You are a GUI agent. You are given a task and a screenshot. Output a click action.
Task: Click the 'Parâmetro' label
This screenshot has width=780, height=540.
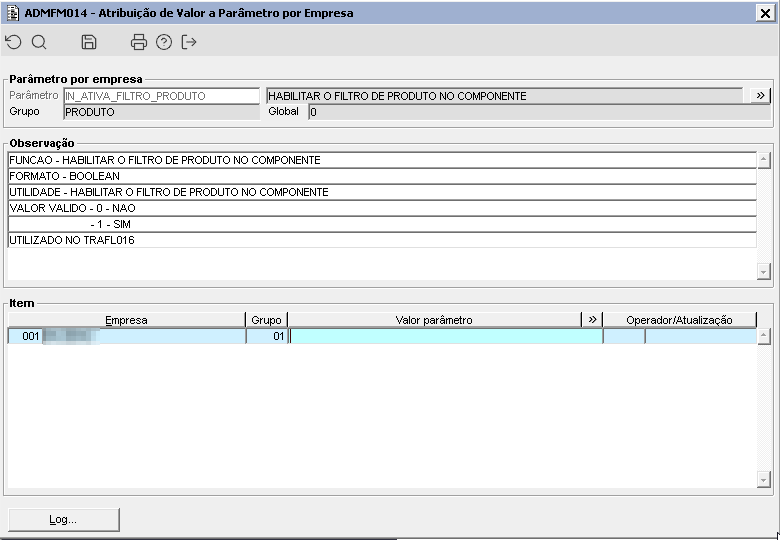tap(33, 95)
